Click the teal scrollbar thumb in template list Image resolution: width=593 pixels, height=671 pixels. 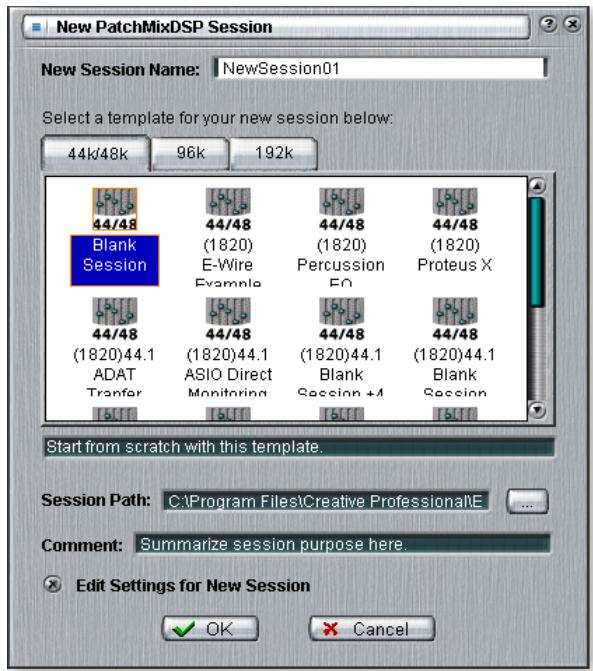click(x=537, y=252)
